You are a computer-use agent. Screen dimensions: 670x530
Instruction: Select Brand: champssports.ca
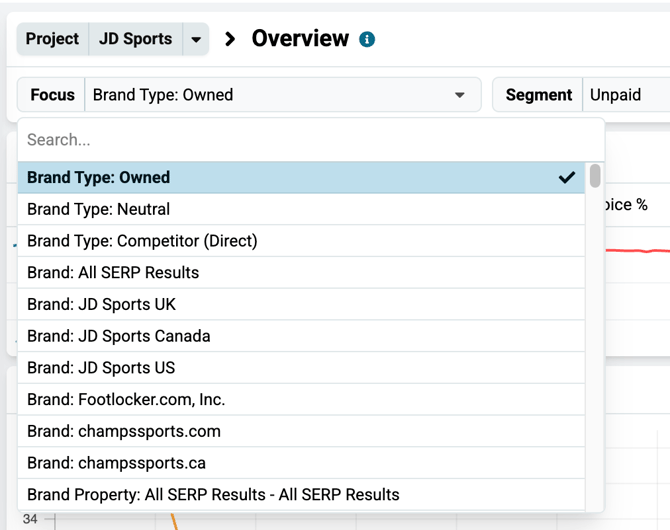click(301, 463)
